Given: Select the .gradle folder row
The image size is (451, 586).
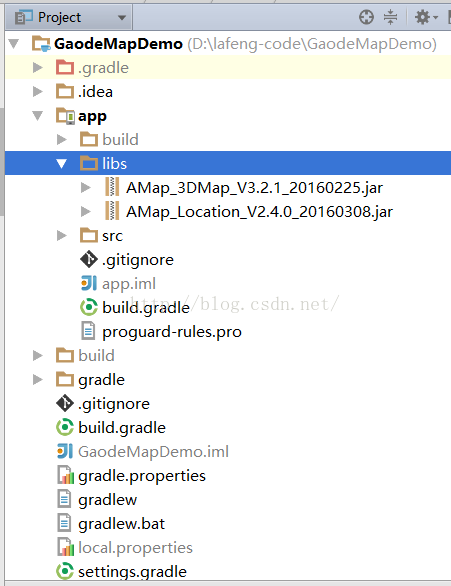Looking at the screenshot, I should [228, 68].
